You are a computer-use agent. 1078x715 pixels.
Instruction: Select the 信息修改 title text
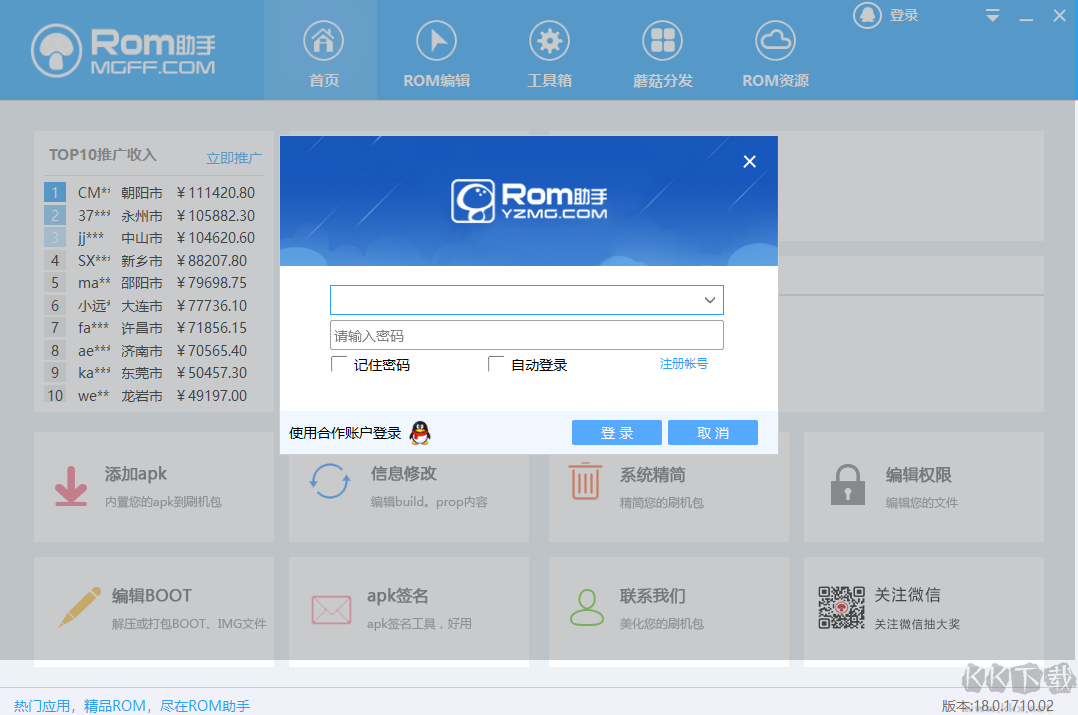click(404, 474)
